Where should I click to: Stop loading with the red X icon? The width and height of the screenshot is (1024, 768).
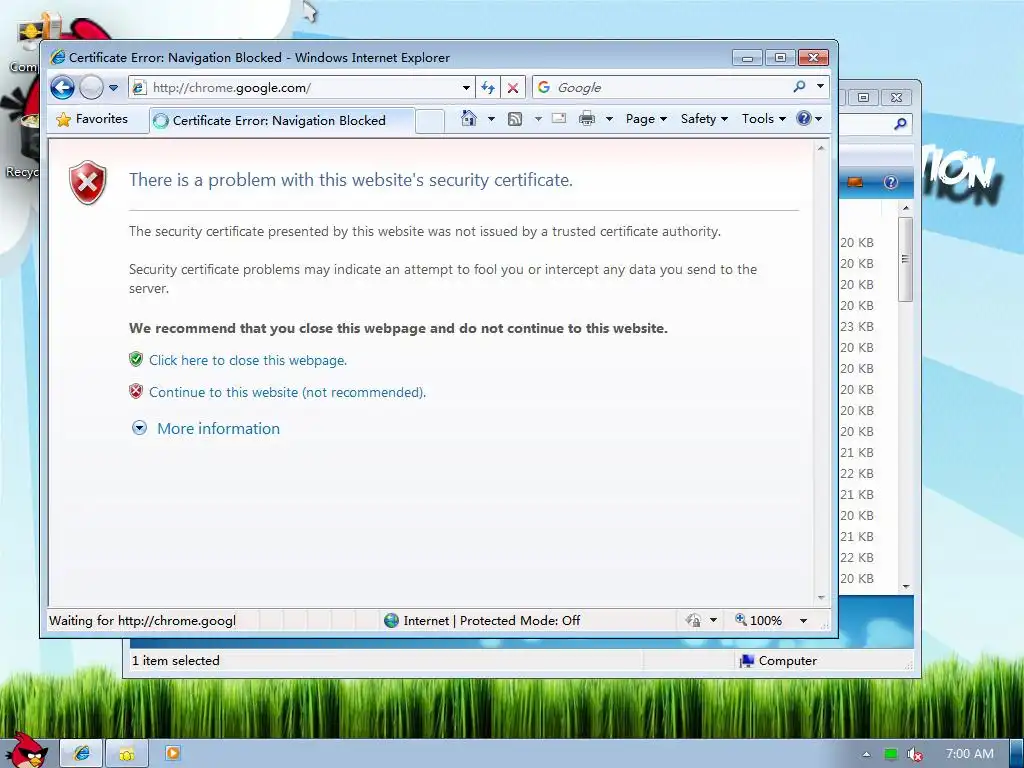coord(513,88)
